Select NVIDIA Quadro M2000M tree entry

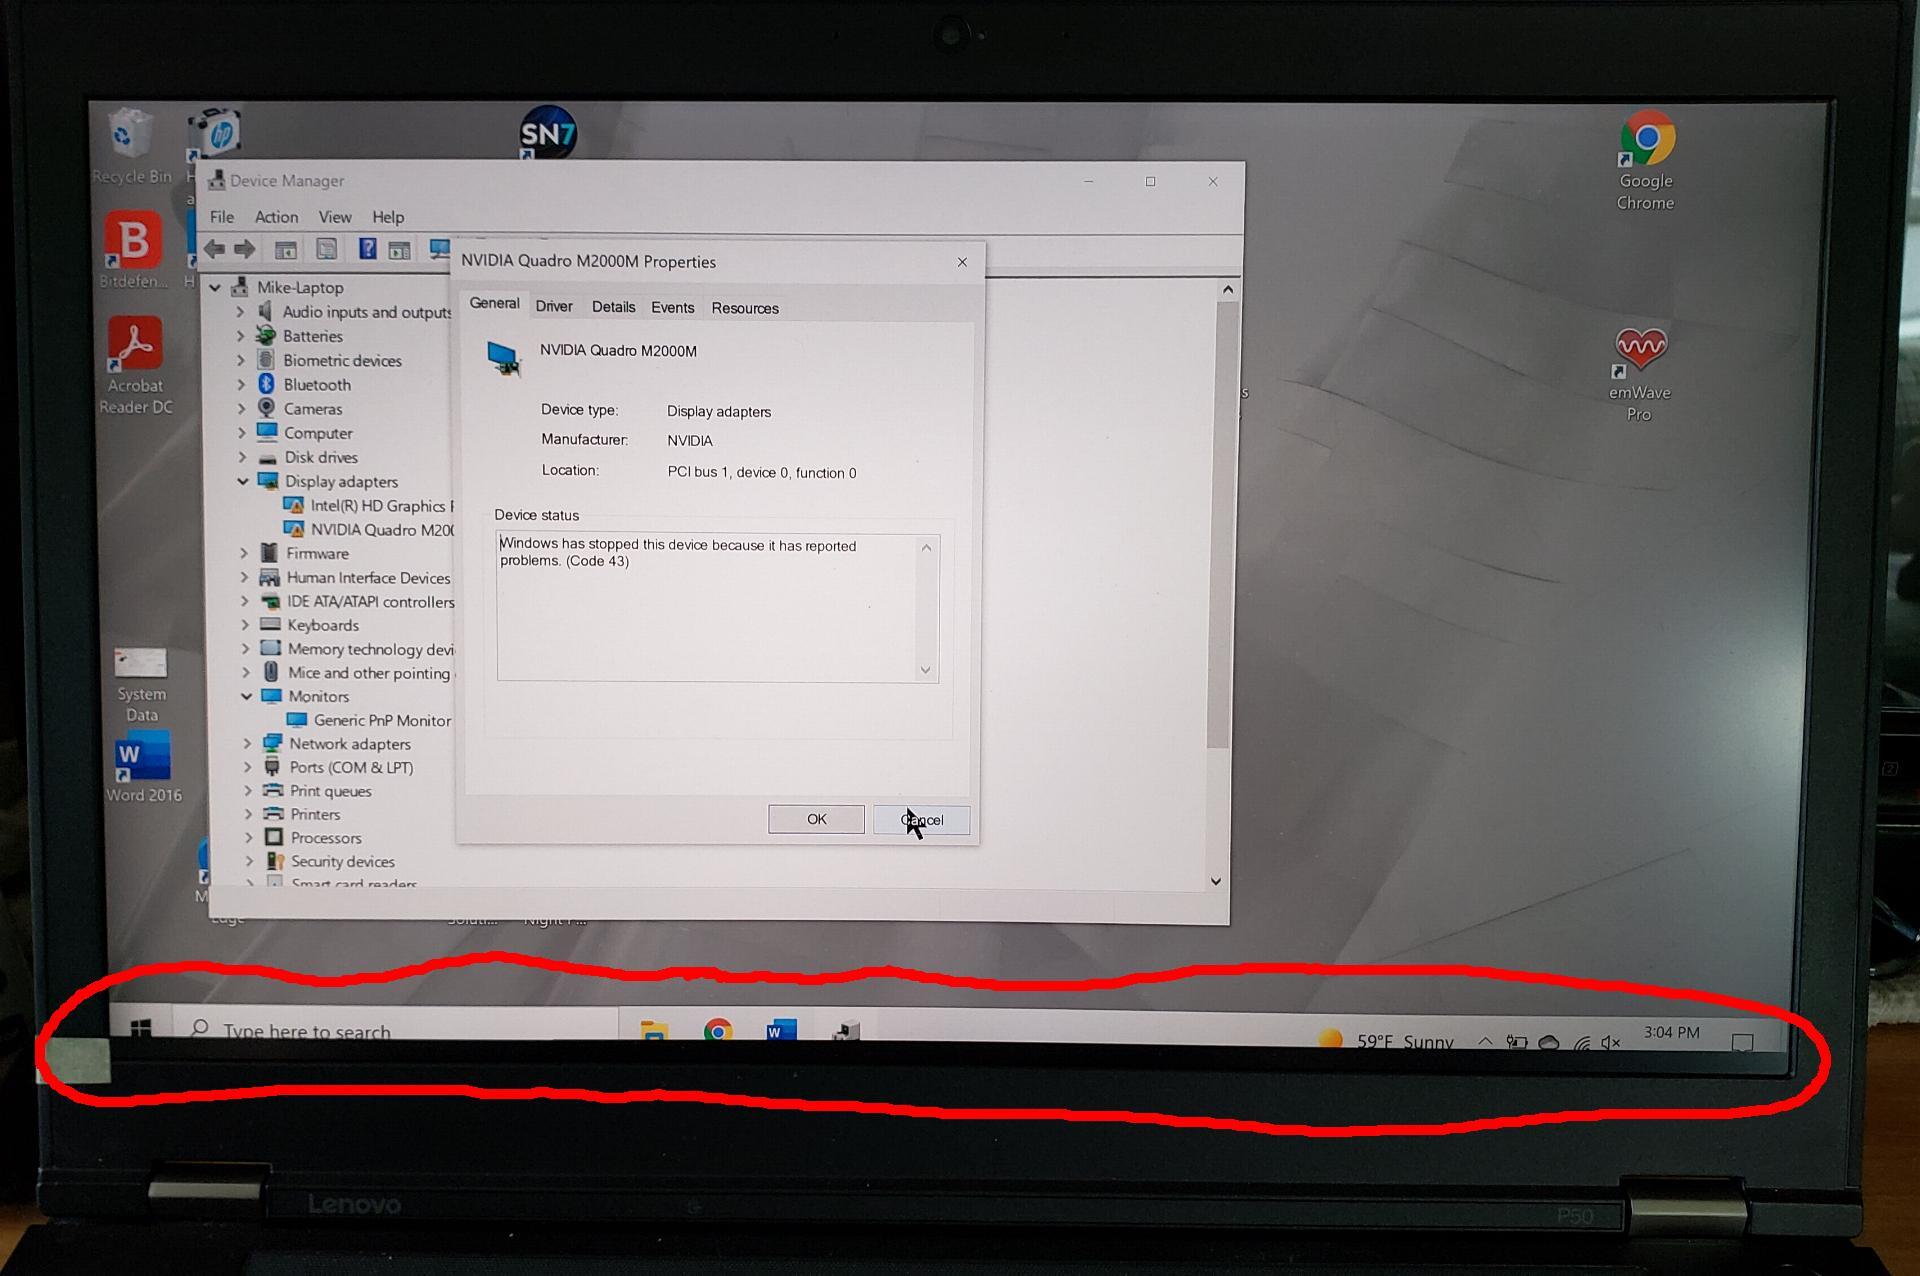370,530
